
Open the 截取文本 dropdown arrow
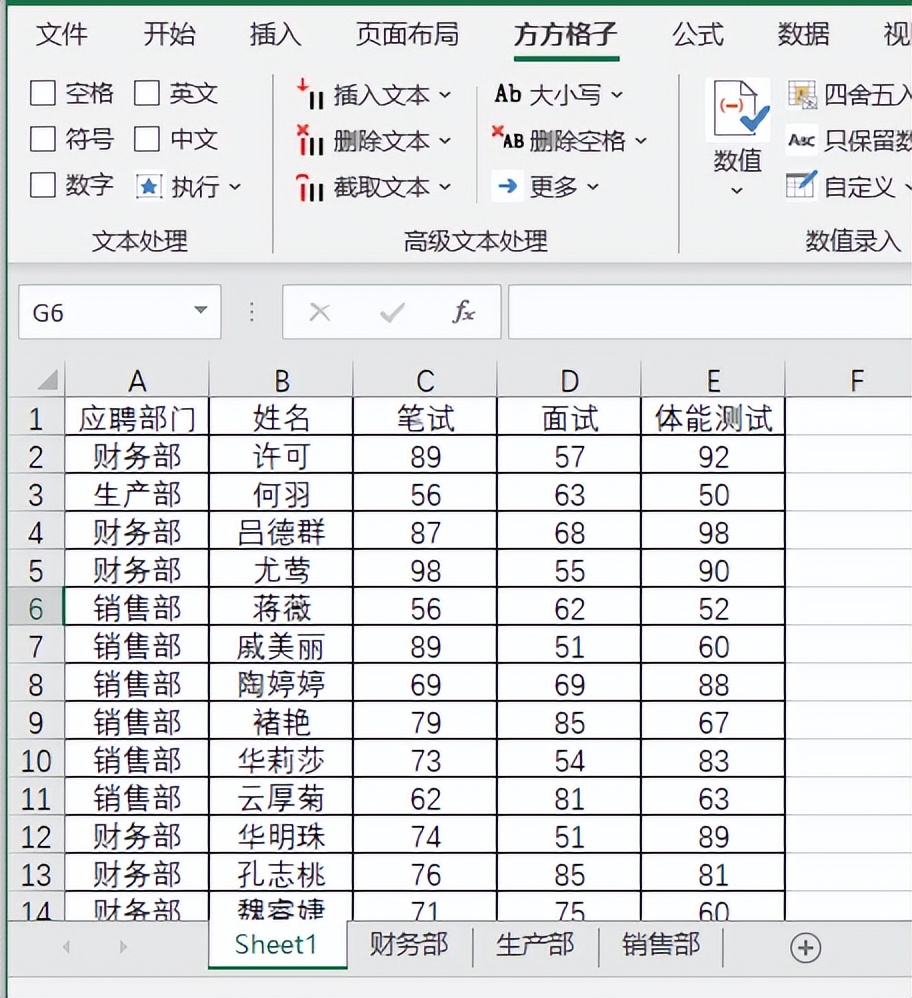pos(445,187)
